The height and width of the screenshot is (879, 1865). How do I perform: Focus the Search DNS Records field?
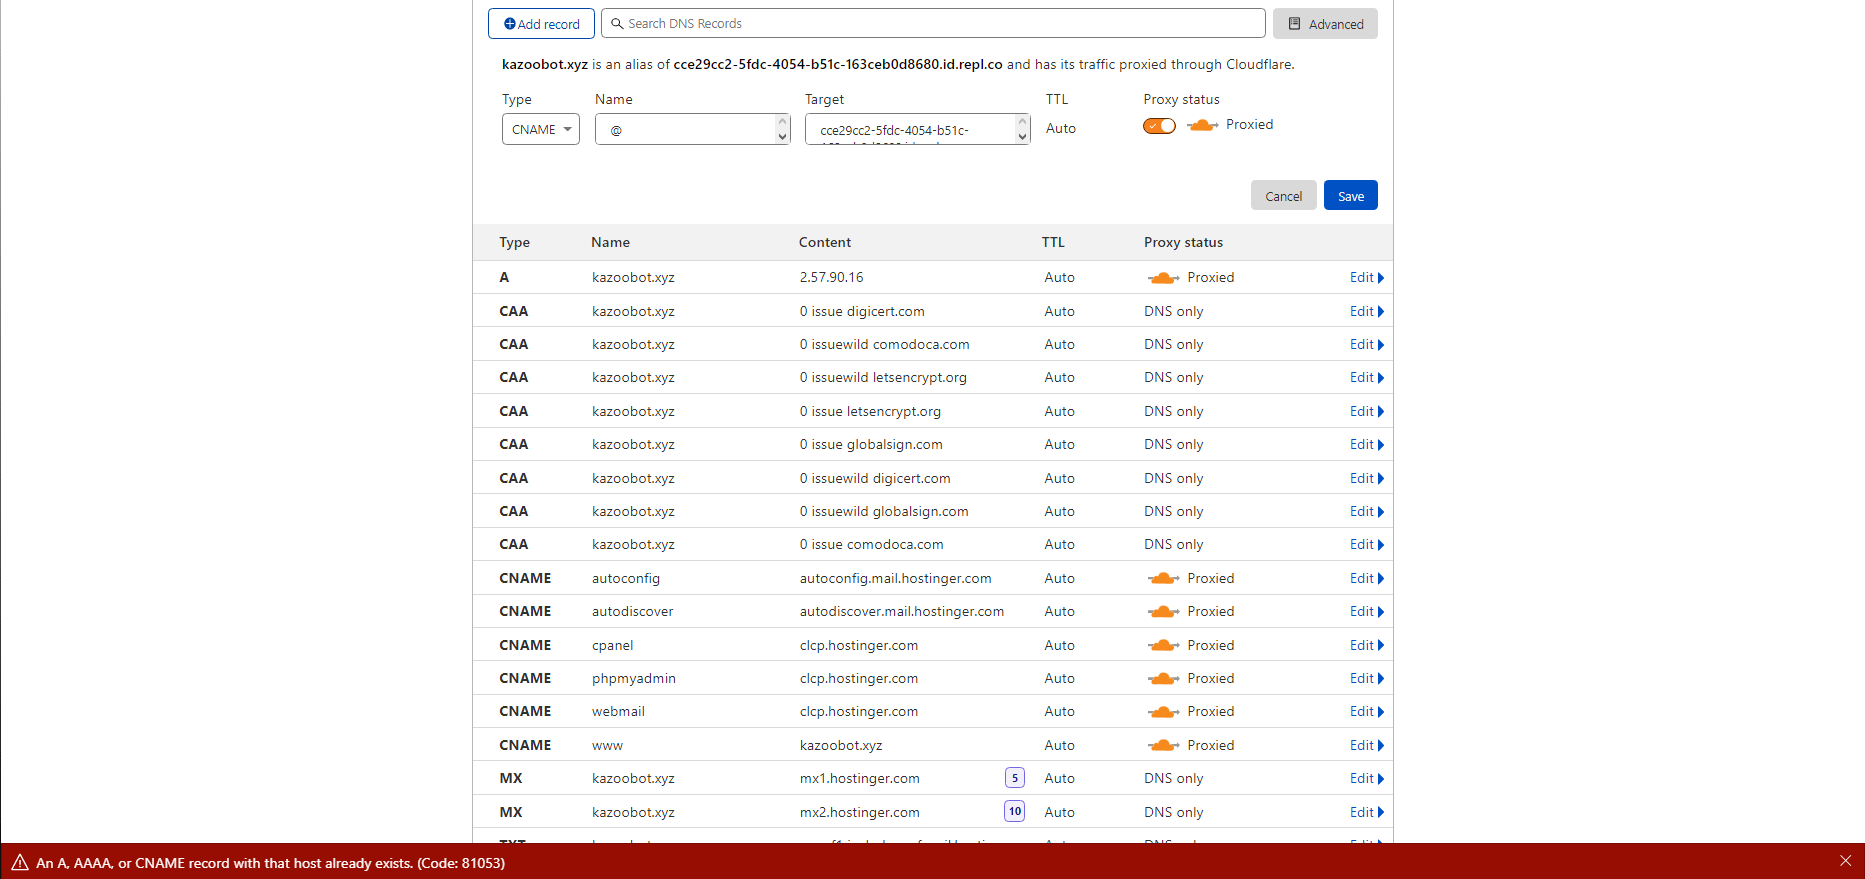coord(933,23)
